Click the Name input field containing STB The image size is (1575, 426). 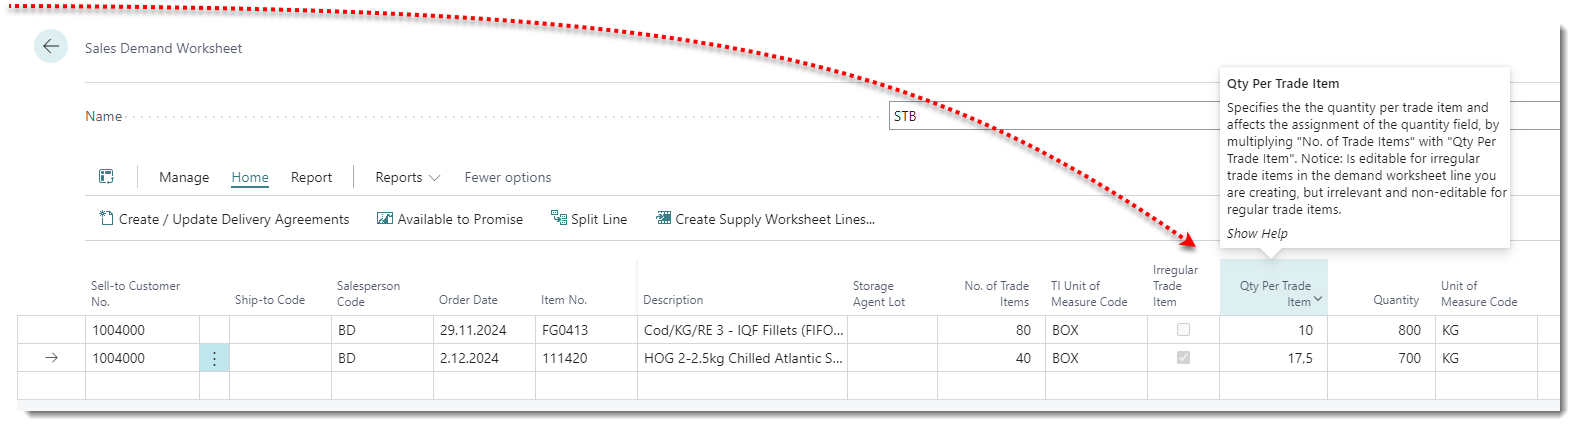(x=1050, y=116)
